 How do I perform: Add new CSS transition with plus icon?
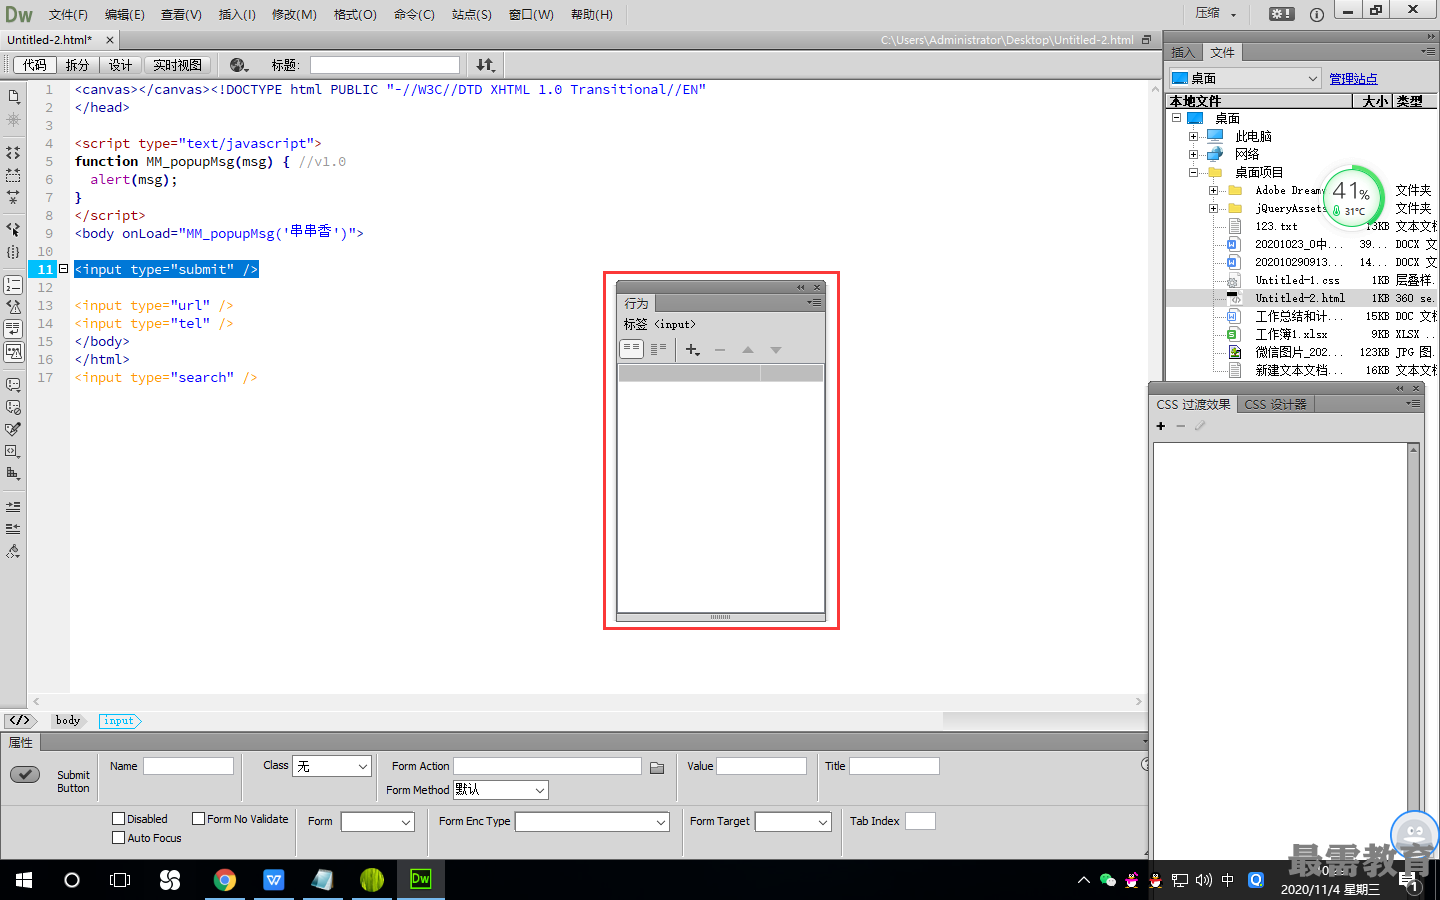pos(1161,426)
